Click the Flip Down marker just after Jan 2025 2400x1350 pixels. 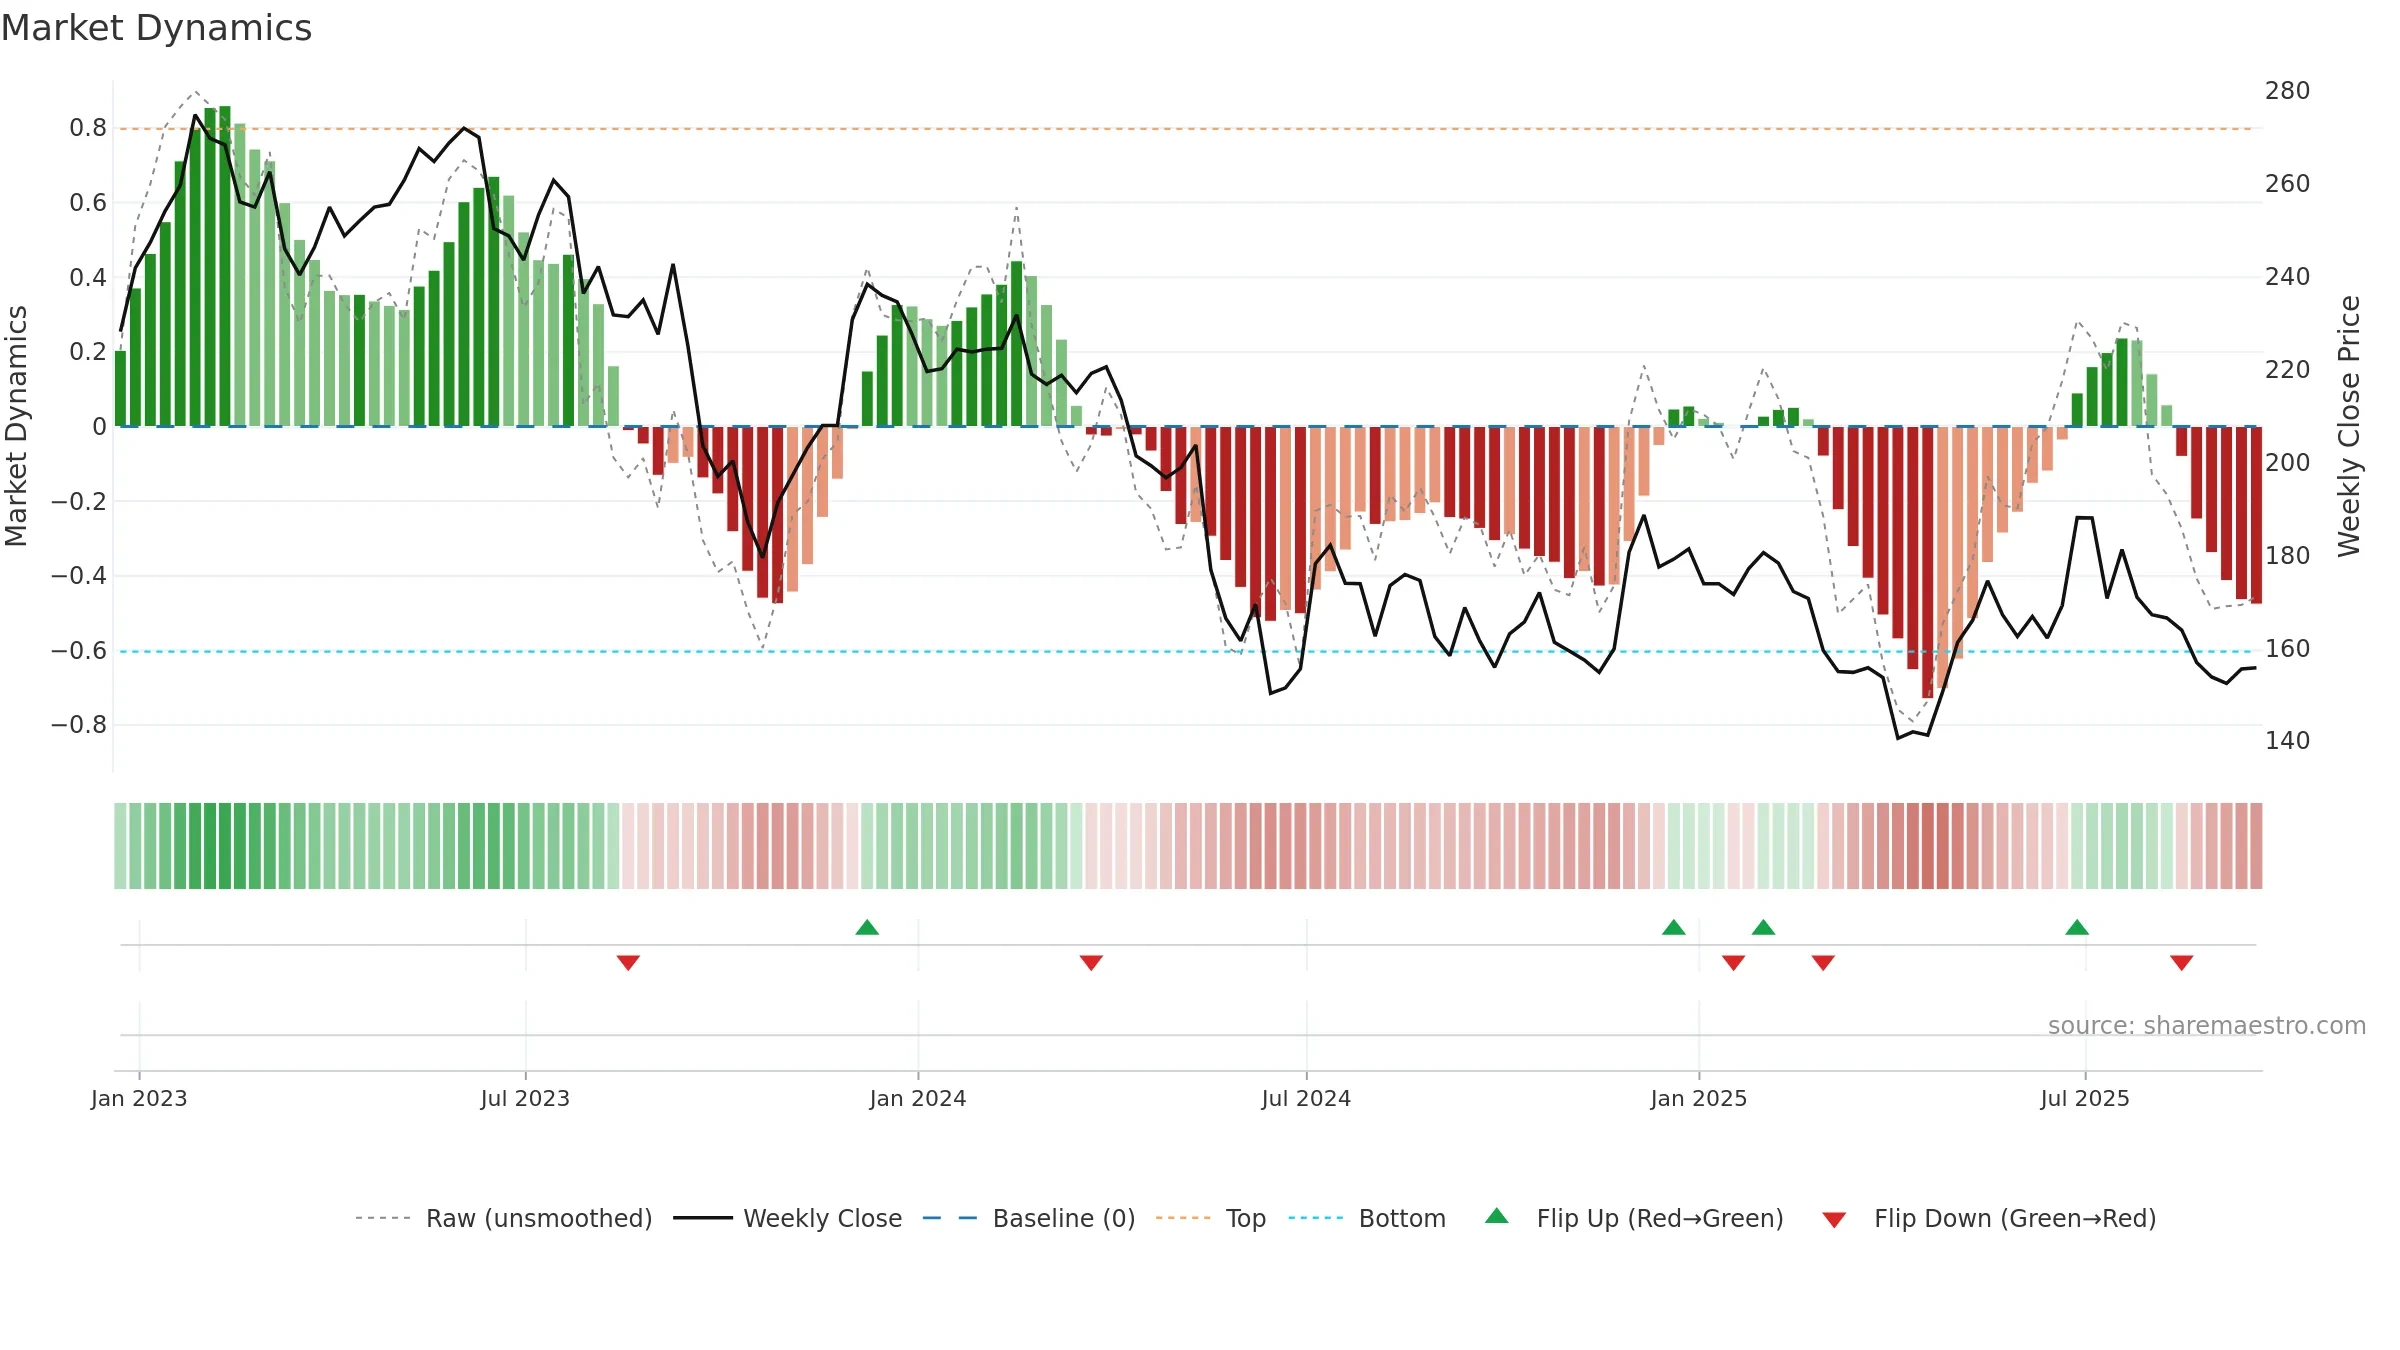click(1734, 962)
